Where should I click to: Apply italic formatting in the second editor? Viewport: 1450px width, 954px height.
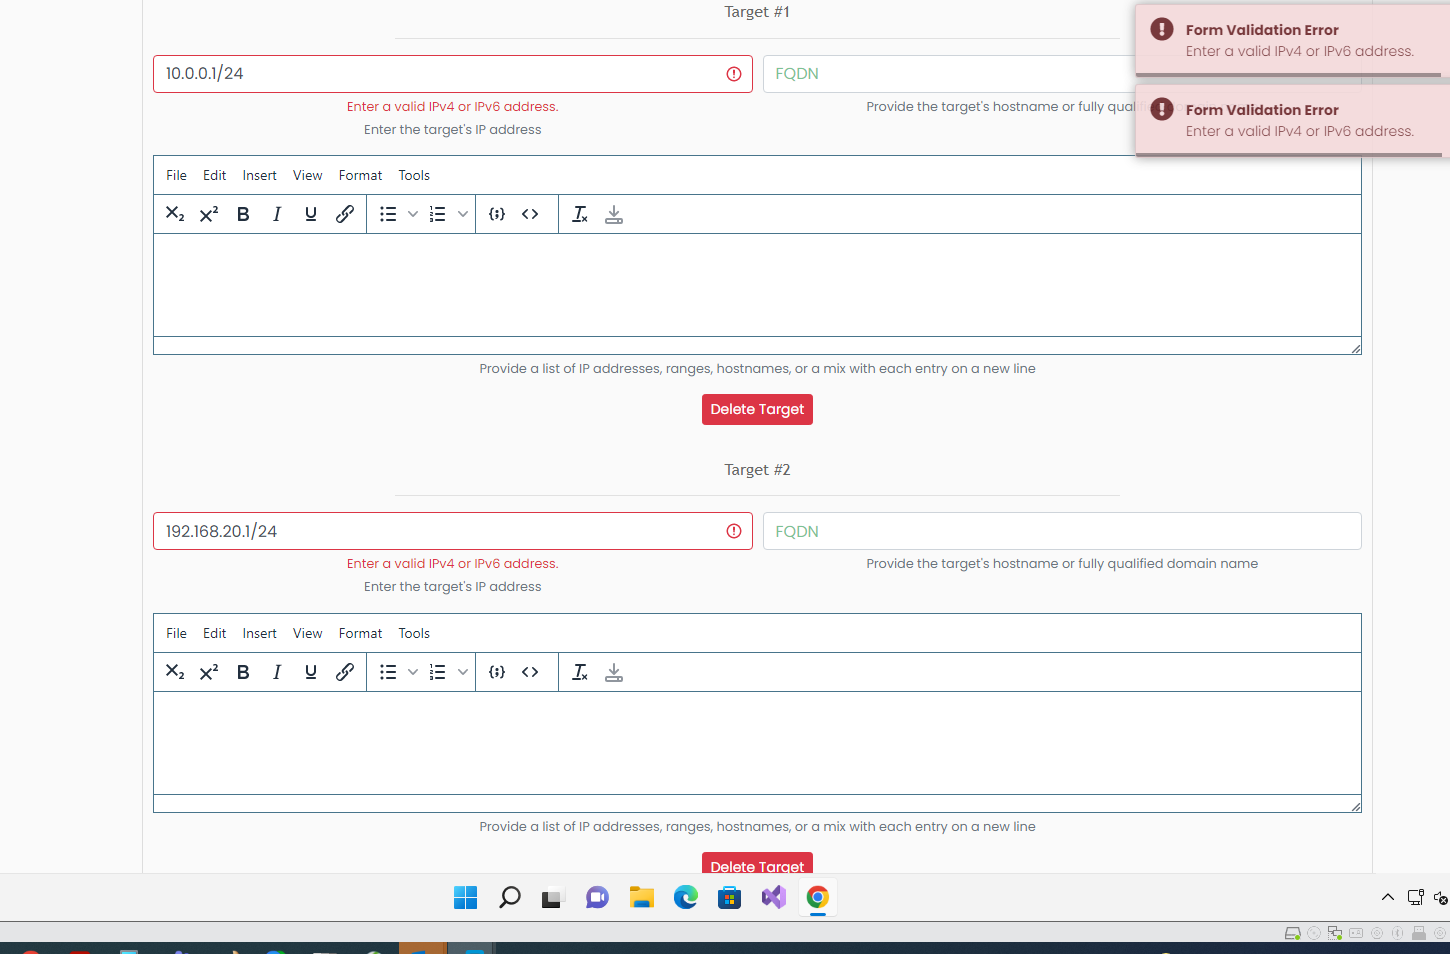277,671
